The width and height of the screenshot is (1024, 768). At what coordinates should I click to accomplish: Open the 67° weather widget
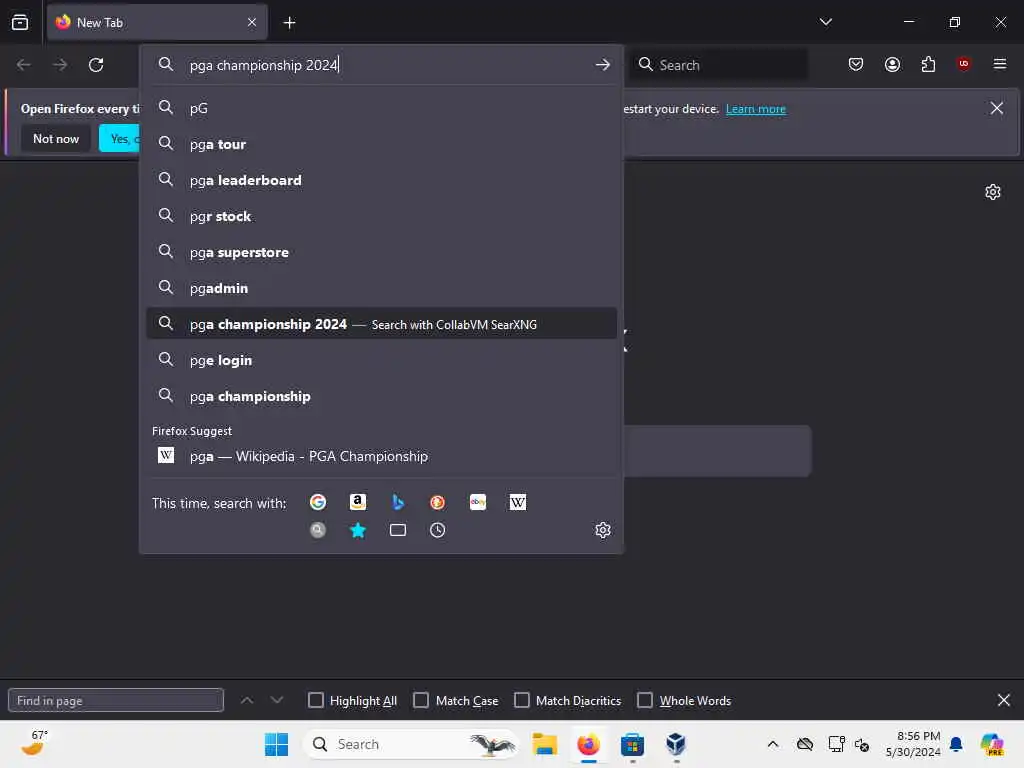pyautogui.click(x=34, y=743)
